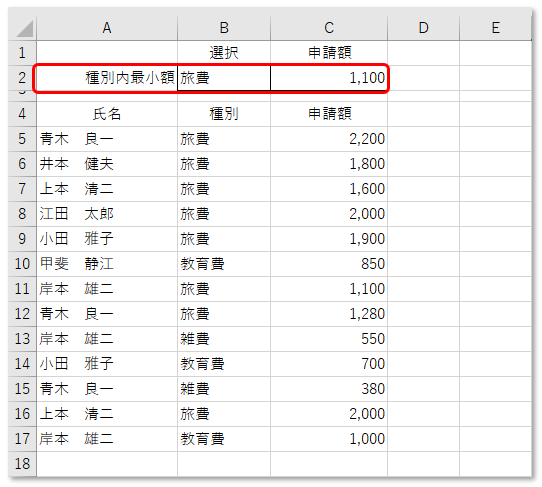Click 教育費 cell in row 17
Image resolution: width=542 pixels, height=487 pixels.
coord(224,439)
